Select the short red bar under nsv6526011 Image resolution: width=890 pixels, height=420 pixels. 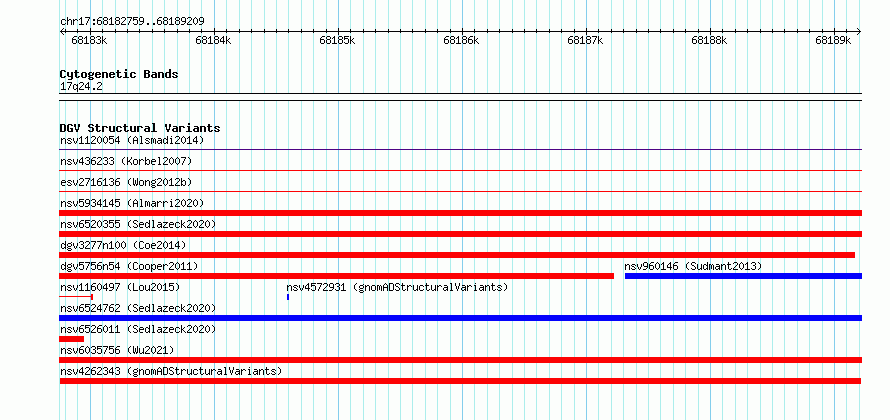tap(72, 339)
